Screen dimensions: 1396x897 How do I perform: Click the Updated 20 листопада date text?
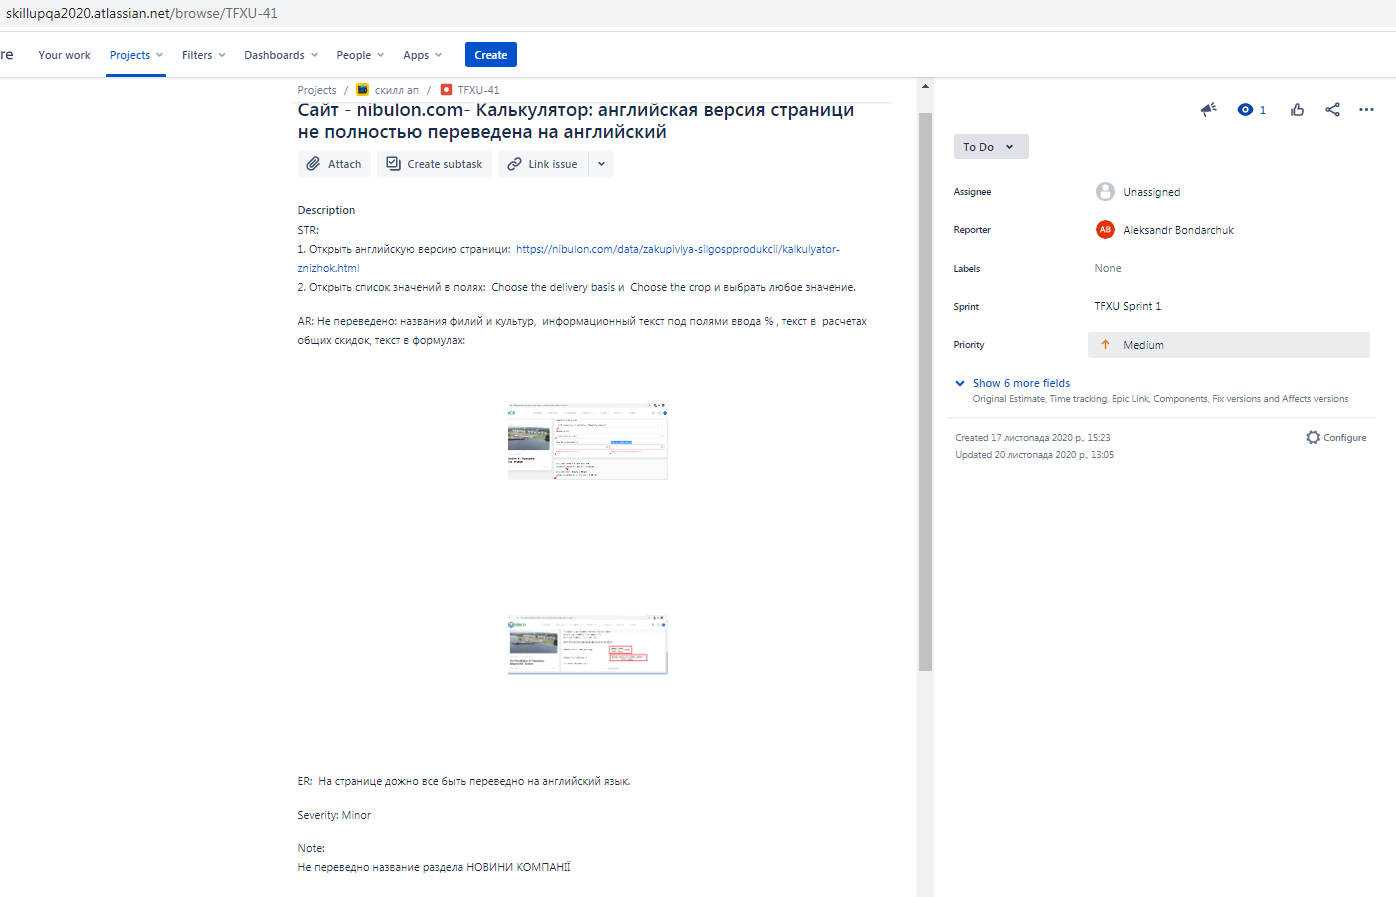point(1034,455)
